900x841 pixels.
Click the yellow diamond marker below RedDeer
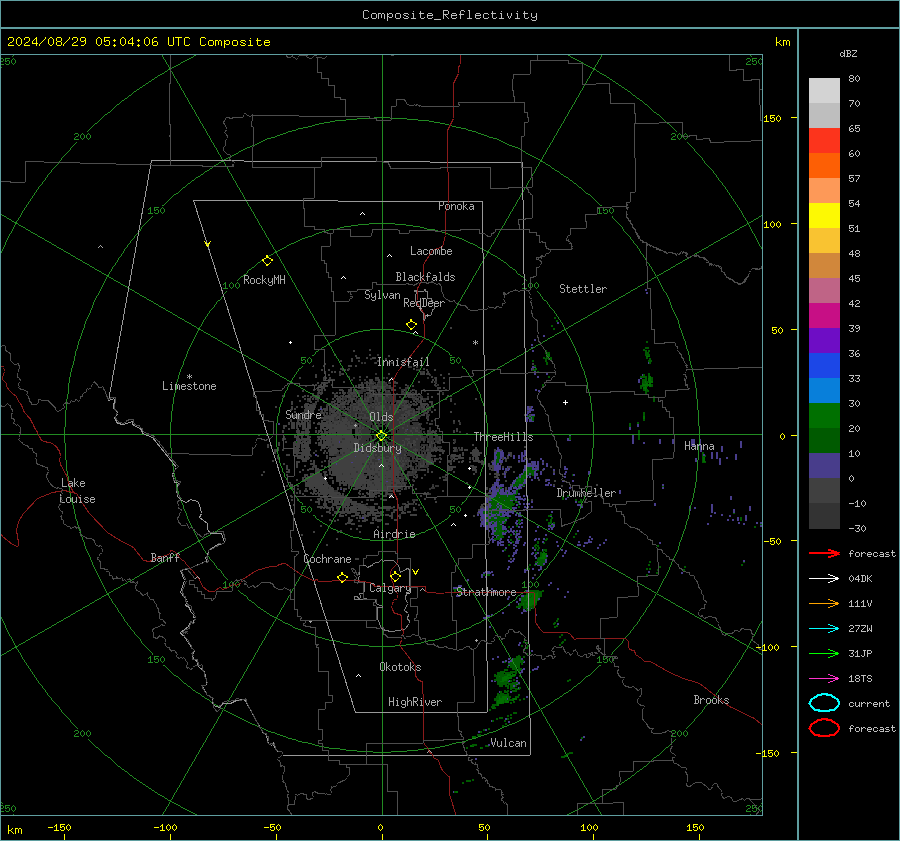tap(411, 325)
